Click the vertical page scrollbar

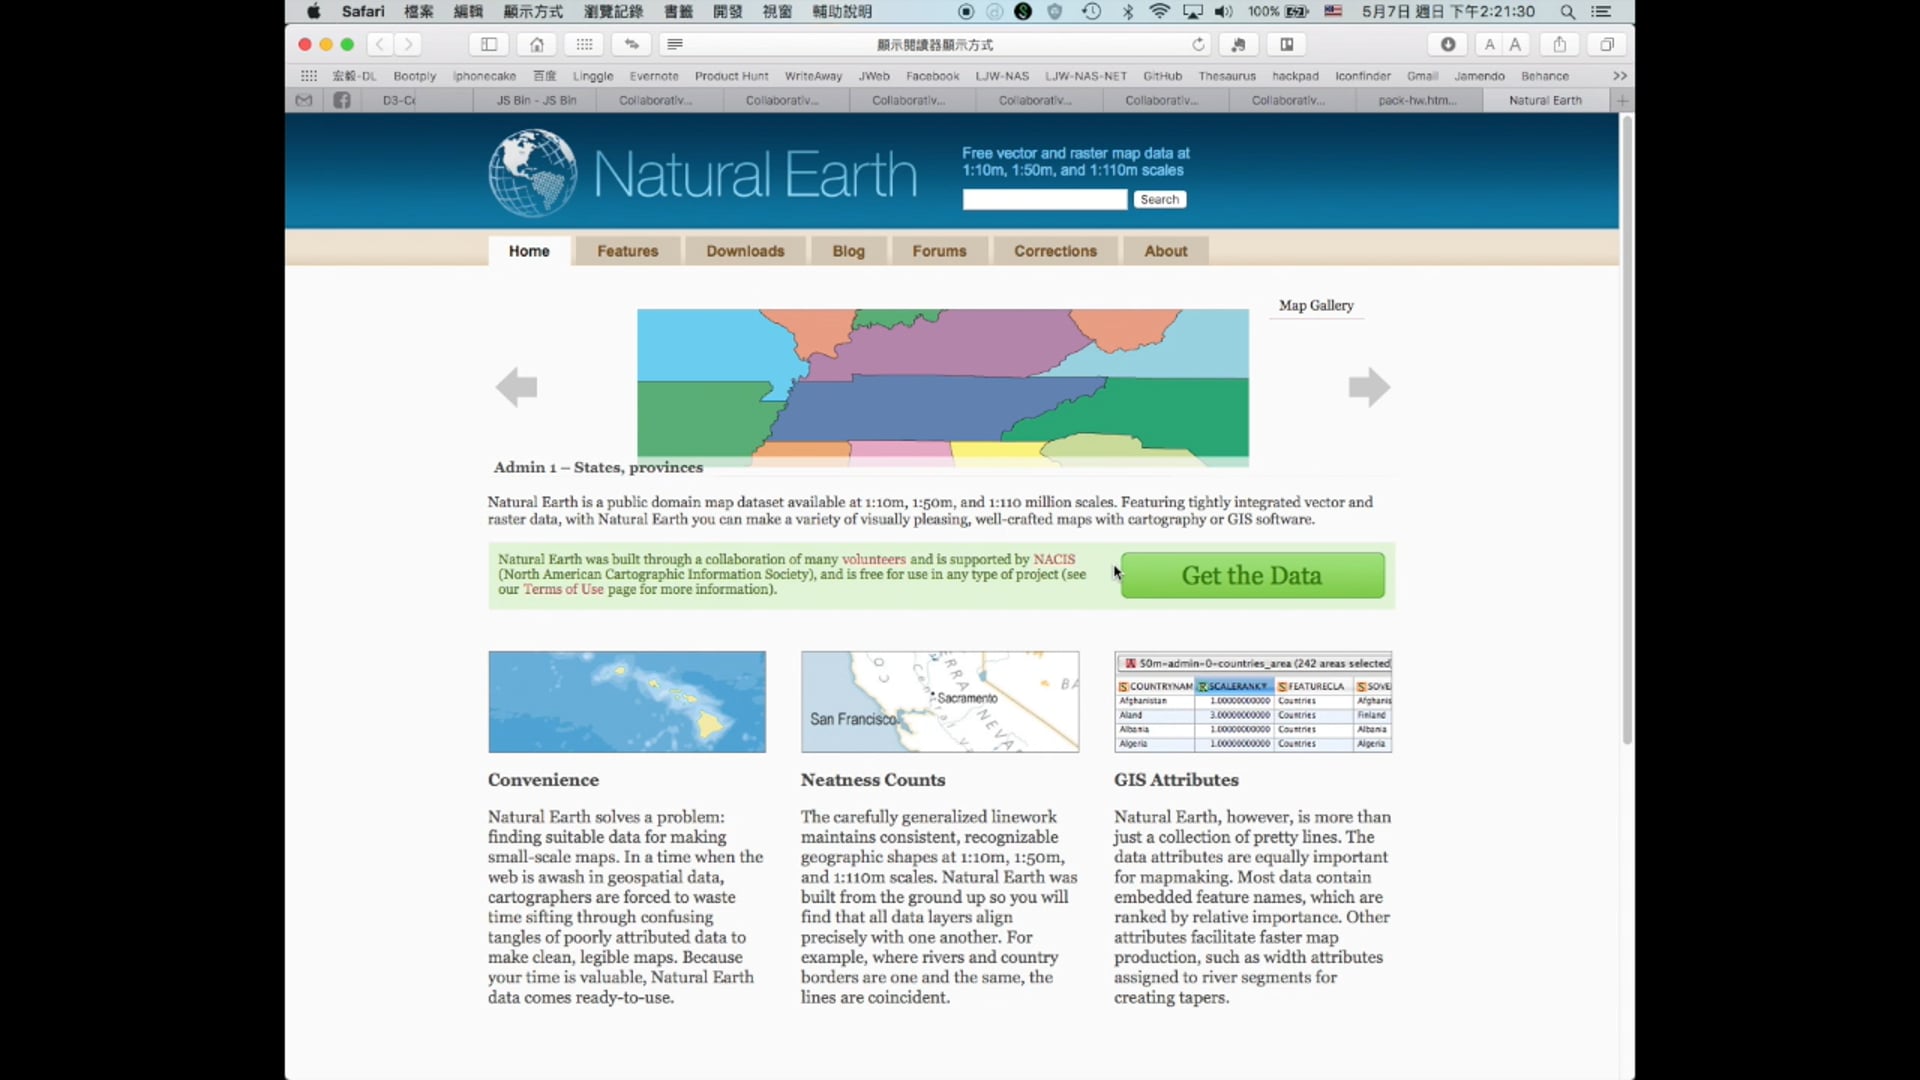(1627, 430)
